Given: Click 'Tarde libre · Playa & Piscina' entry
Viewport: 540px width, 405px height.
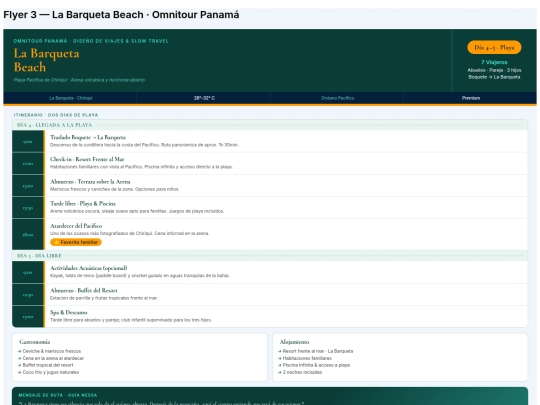Looking at the screenshot, I should 83,204.
